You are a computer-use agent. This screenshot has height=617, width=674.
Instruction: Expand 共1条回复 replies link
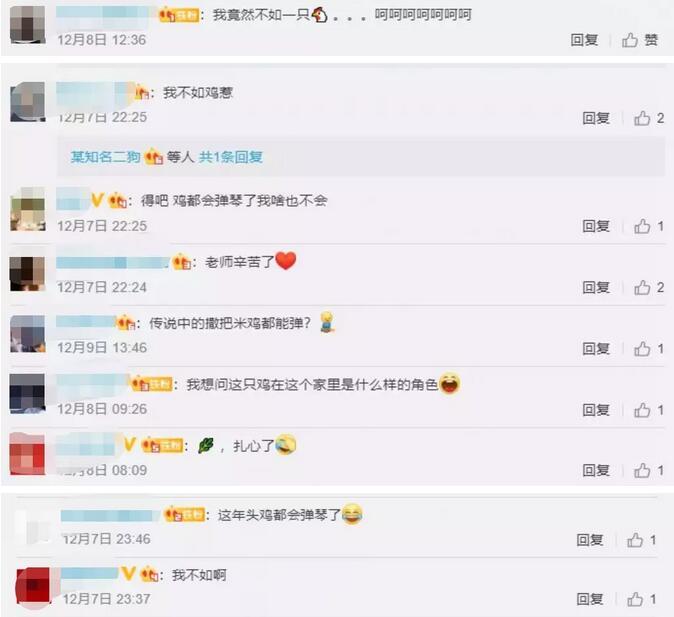[231, 157]
